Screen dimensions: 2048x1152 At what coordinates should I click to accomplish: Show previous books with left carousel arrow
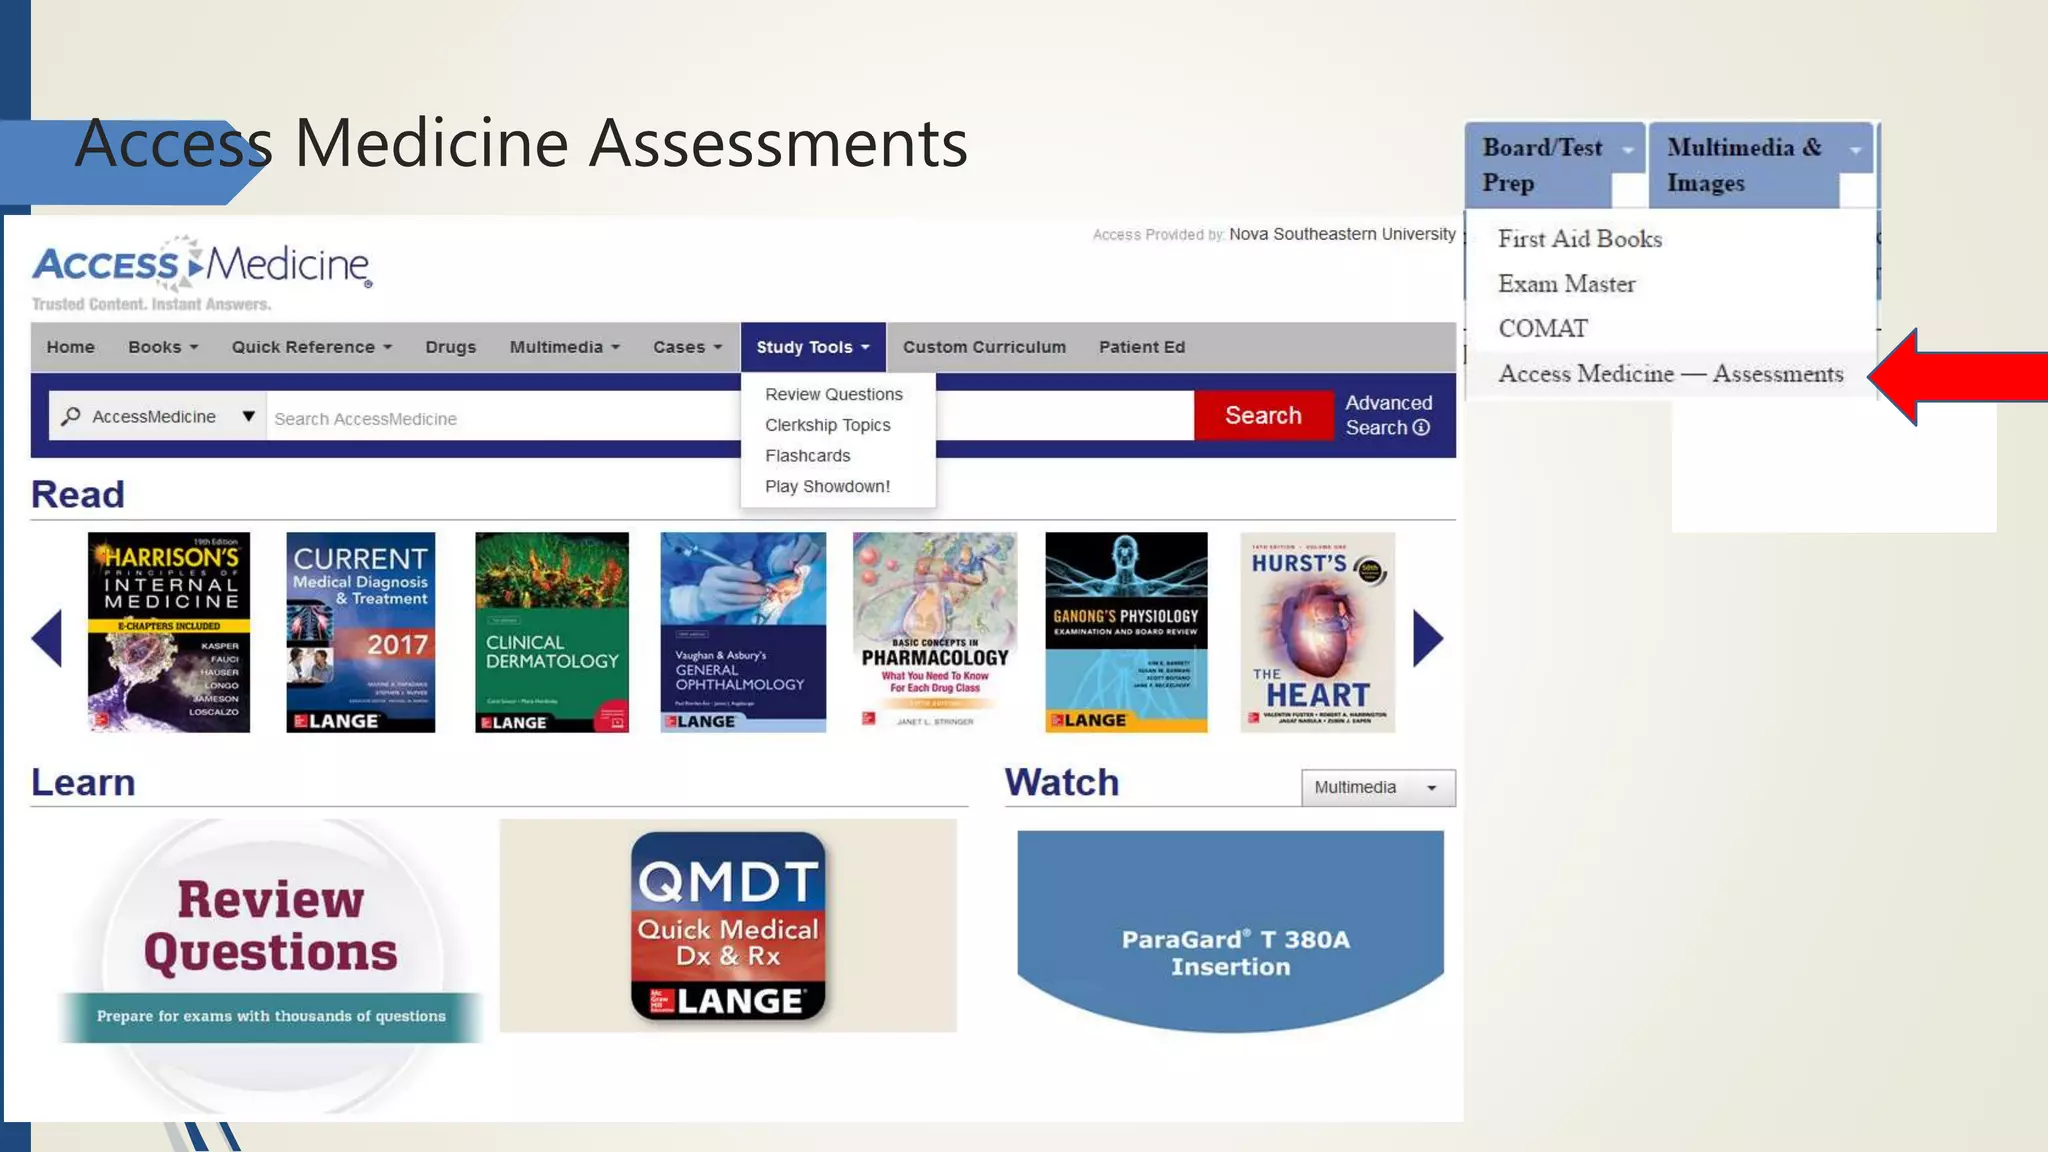tap(47, 638)
